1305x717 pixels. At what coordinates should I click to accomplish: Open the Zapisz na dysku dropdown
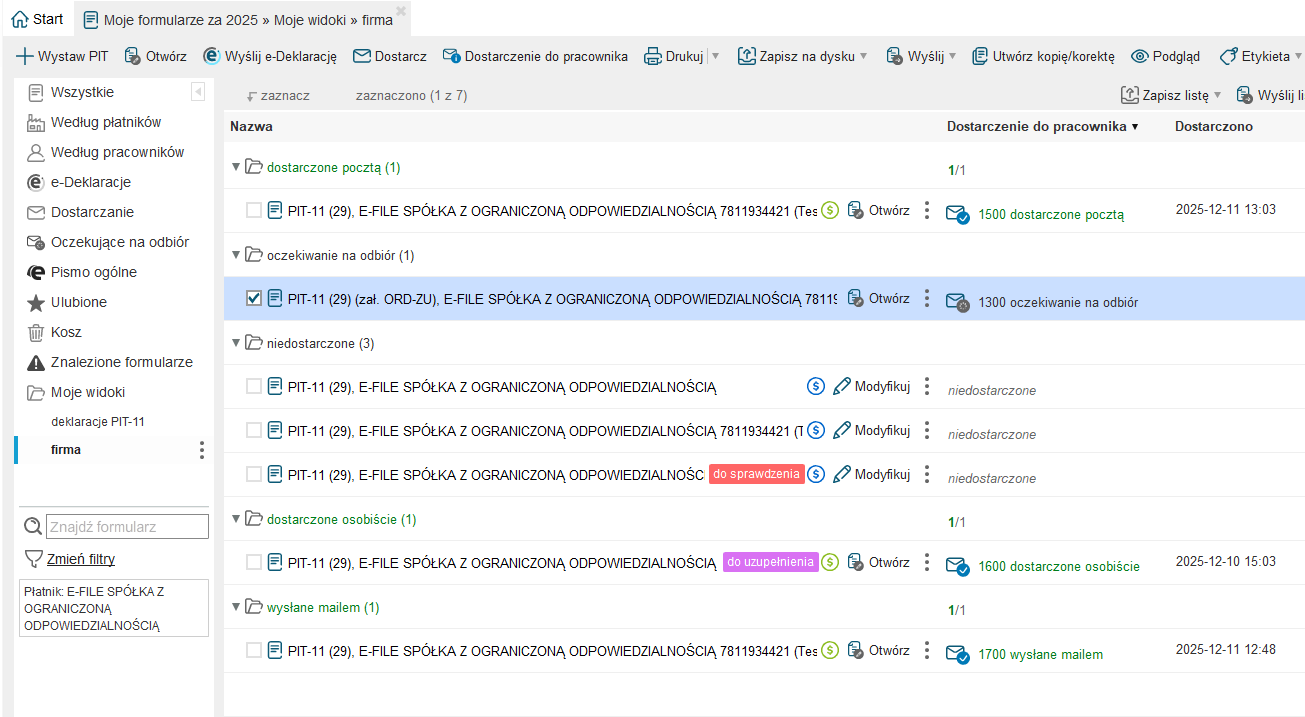[x=863, y=57]
